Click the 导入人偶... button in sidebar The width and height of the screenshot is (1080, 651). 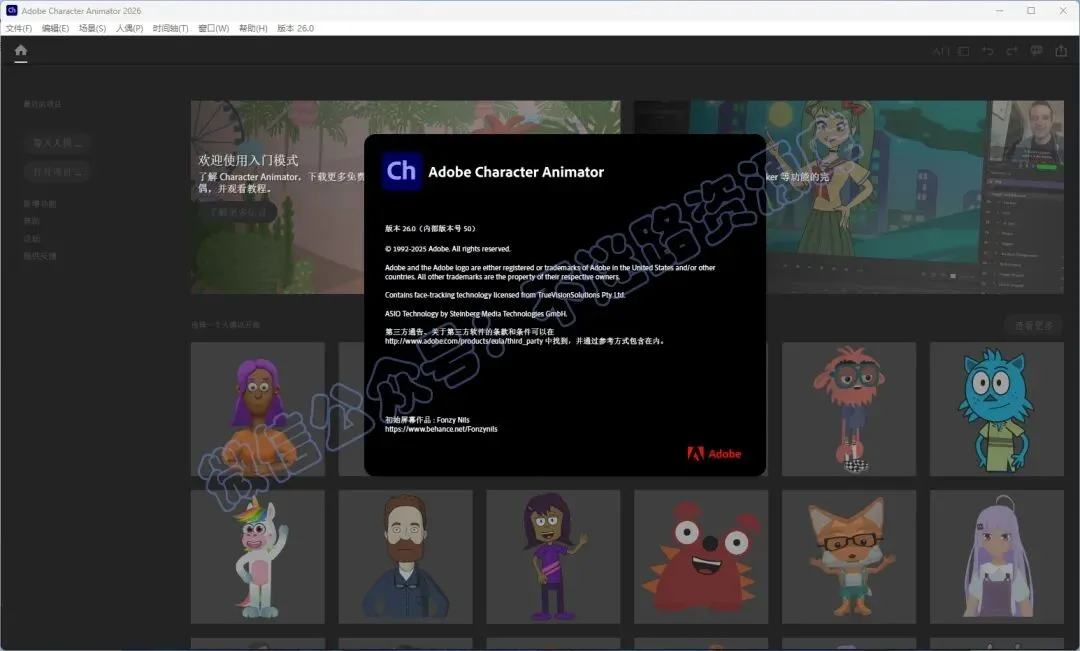click(58, 143)
